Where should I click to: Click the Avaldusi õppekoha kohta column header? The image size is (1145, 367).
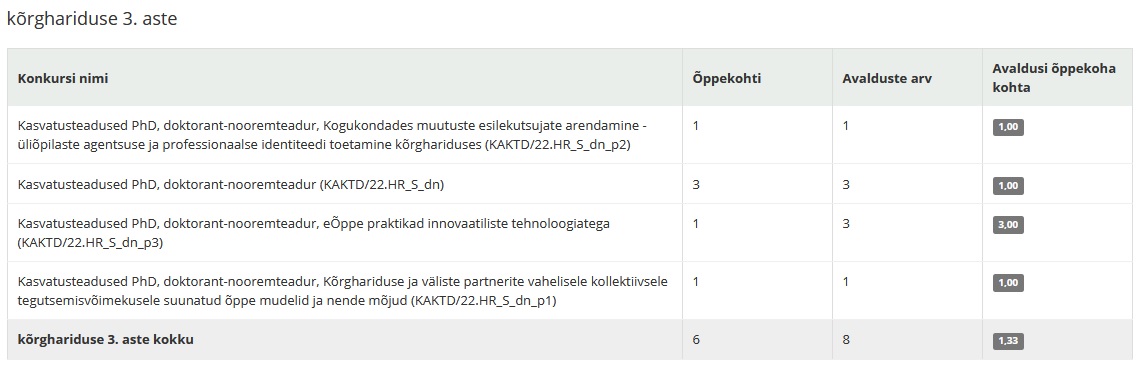click(1054, 77)
